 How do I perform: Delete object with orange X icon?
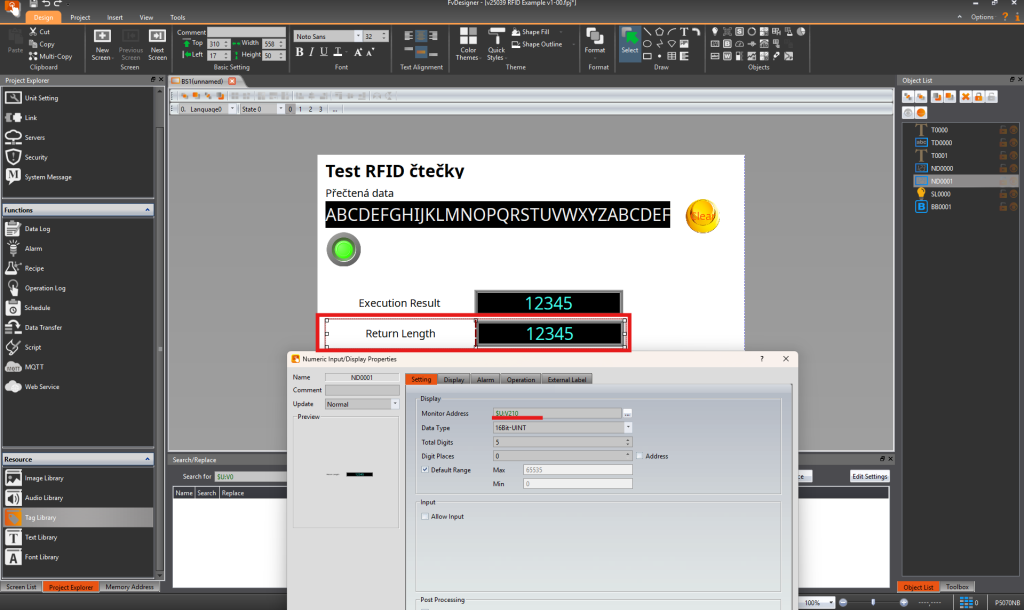pyautogui.click(x=965, y=96)
